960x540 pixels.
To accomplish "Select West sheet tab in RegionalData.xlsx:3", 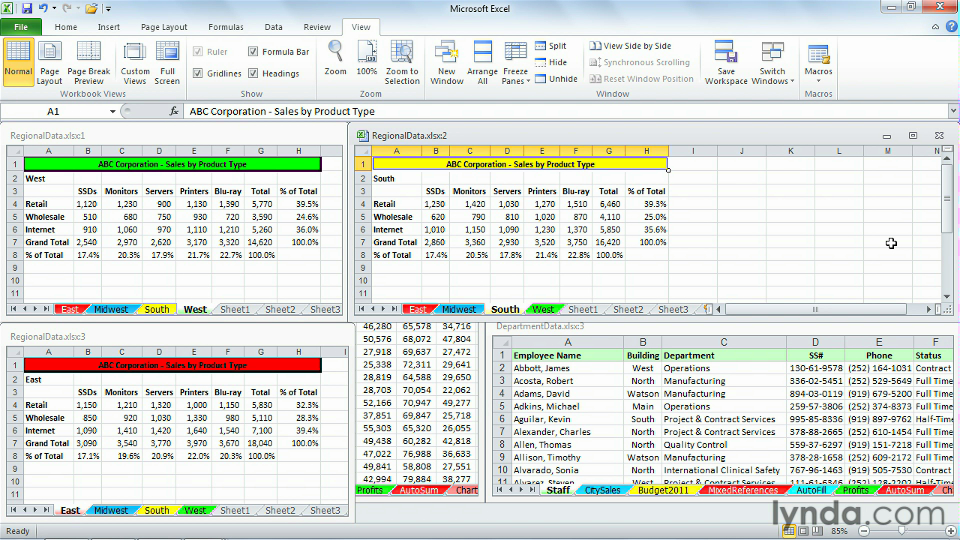I will click(195, 510).
